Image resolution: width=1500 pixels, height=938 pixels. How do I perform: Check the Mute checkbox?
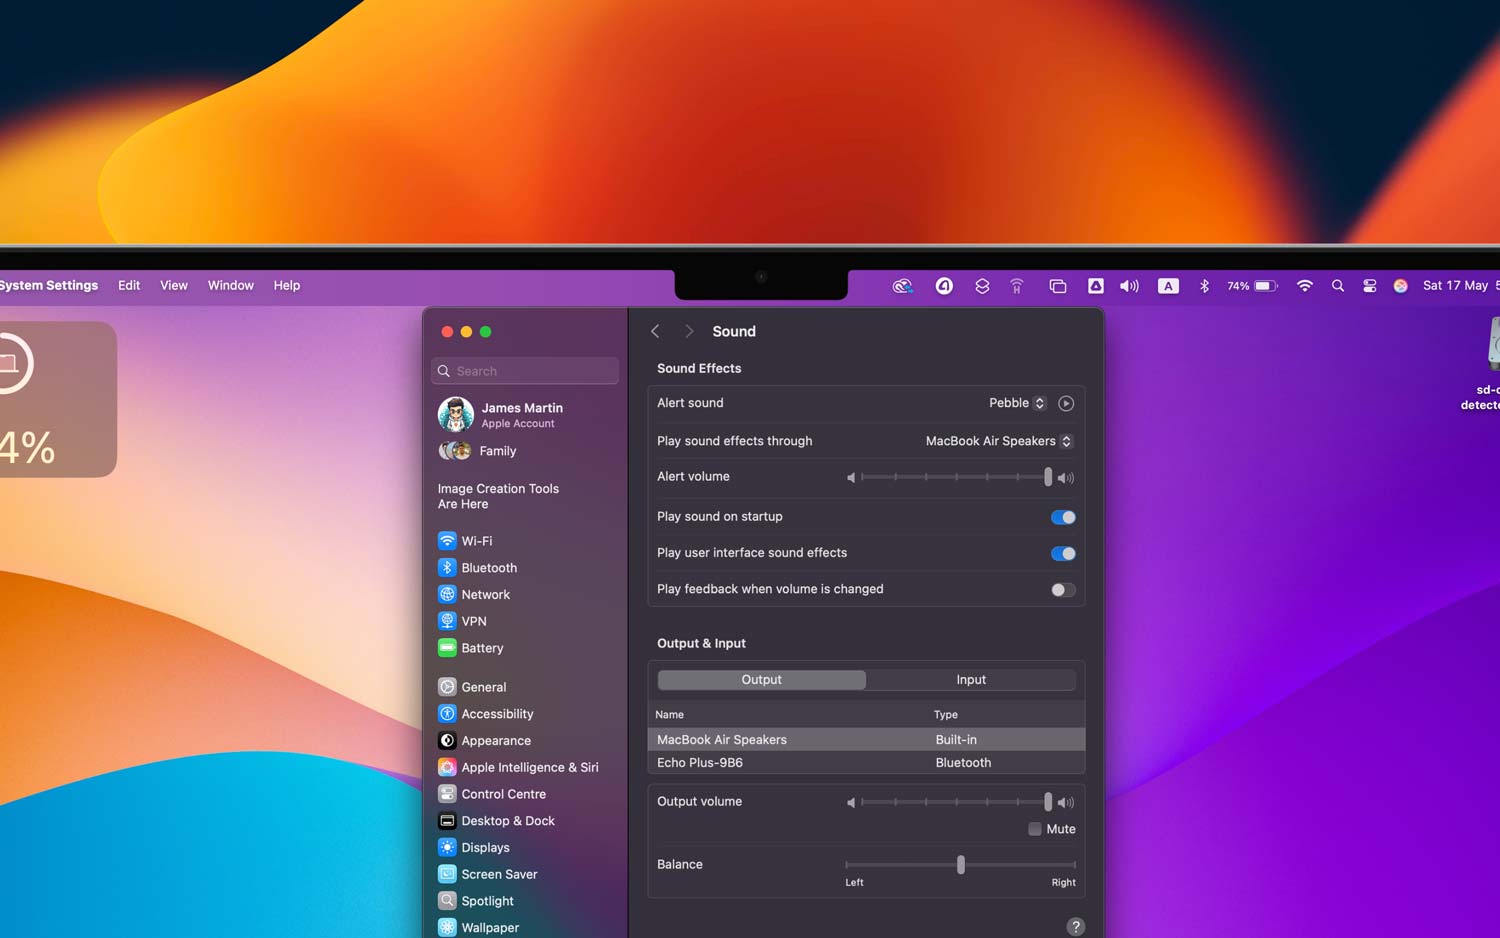pyautogui.click(x=1035, y=828)
